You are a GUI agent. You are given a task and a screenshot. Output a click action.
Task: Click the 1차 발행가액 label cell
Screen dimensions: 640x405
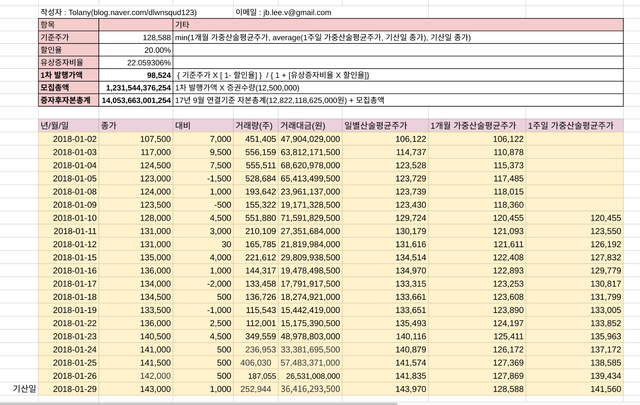tap(69, 75)
